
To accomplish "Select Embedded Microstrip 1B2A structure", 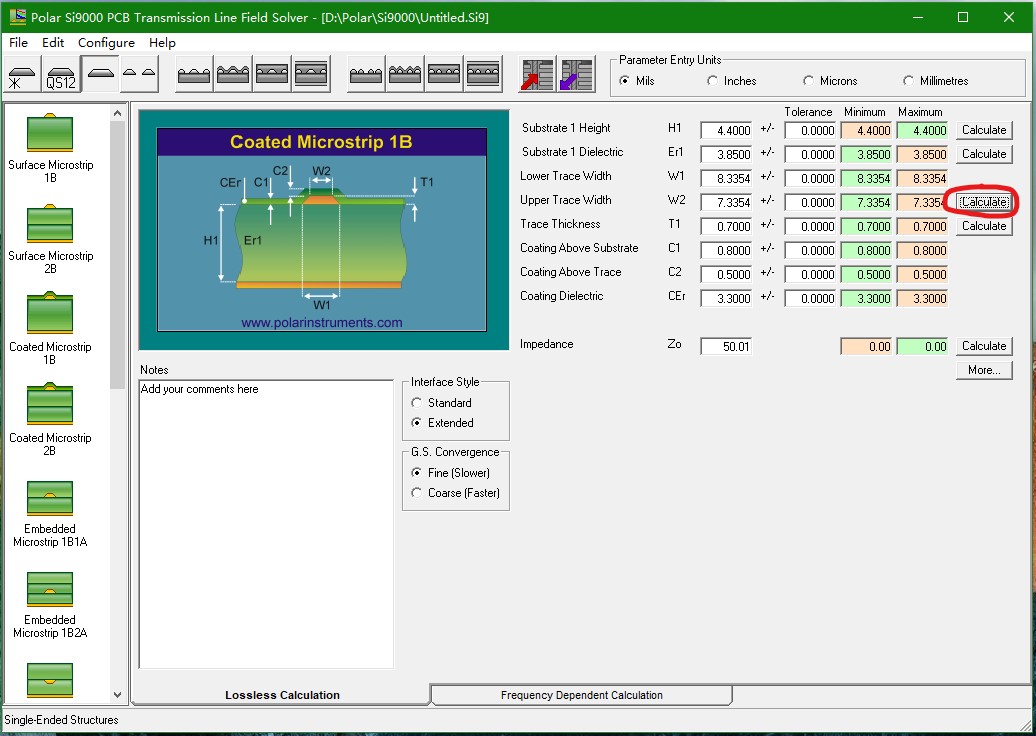I will point(50,605).
